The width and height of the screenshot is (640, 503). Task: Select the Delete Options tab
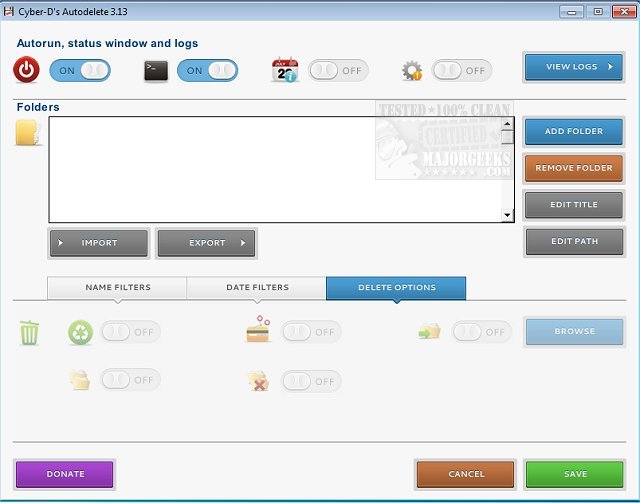(396, 288)
